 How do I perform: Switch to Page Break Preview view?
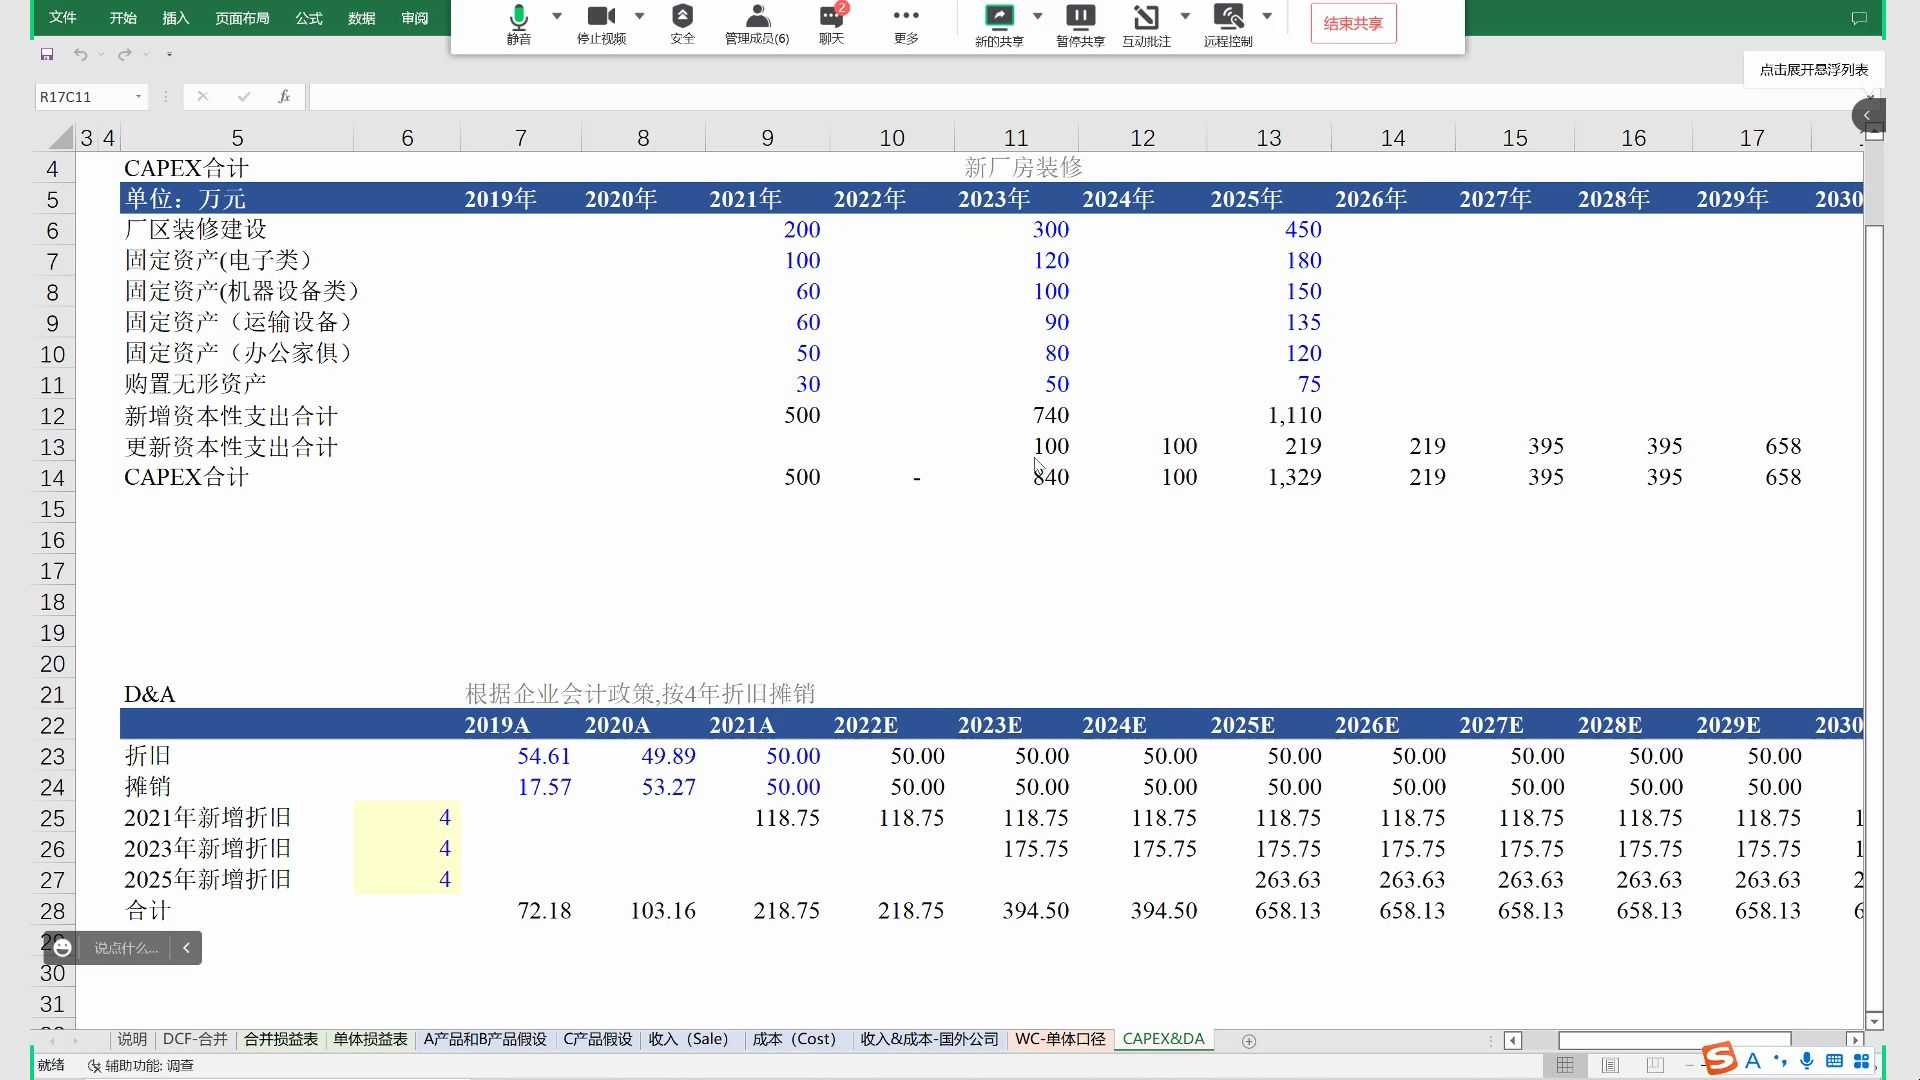[1655, 1065]
